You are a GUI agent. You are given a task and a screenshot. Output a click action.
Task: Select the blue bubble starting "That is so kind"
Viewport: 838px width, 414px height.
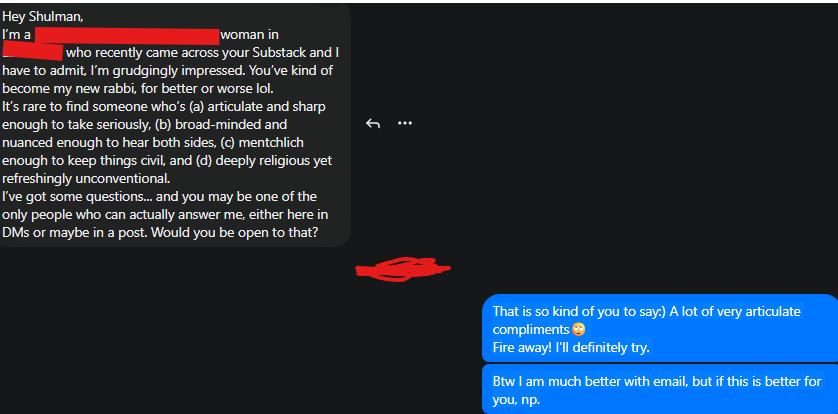click(x=659, y=329)
